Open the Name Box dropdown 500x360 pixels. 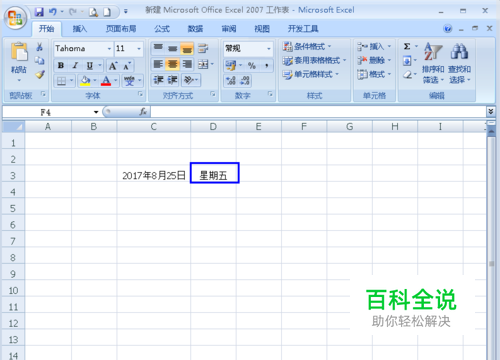tap(96, 112)
